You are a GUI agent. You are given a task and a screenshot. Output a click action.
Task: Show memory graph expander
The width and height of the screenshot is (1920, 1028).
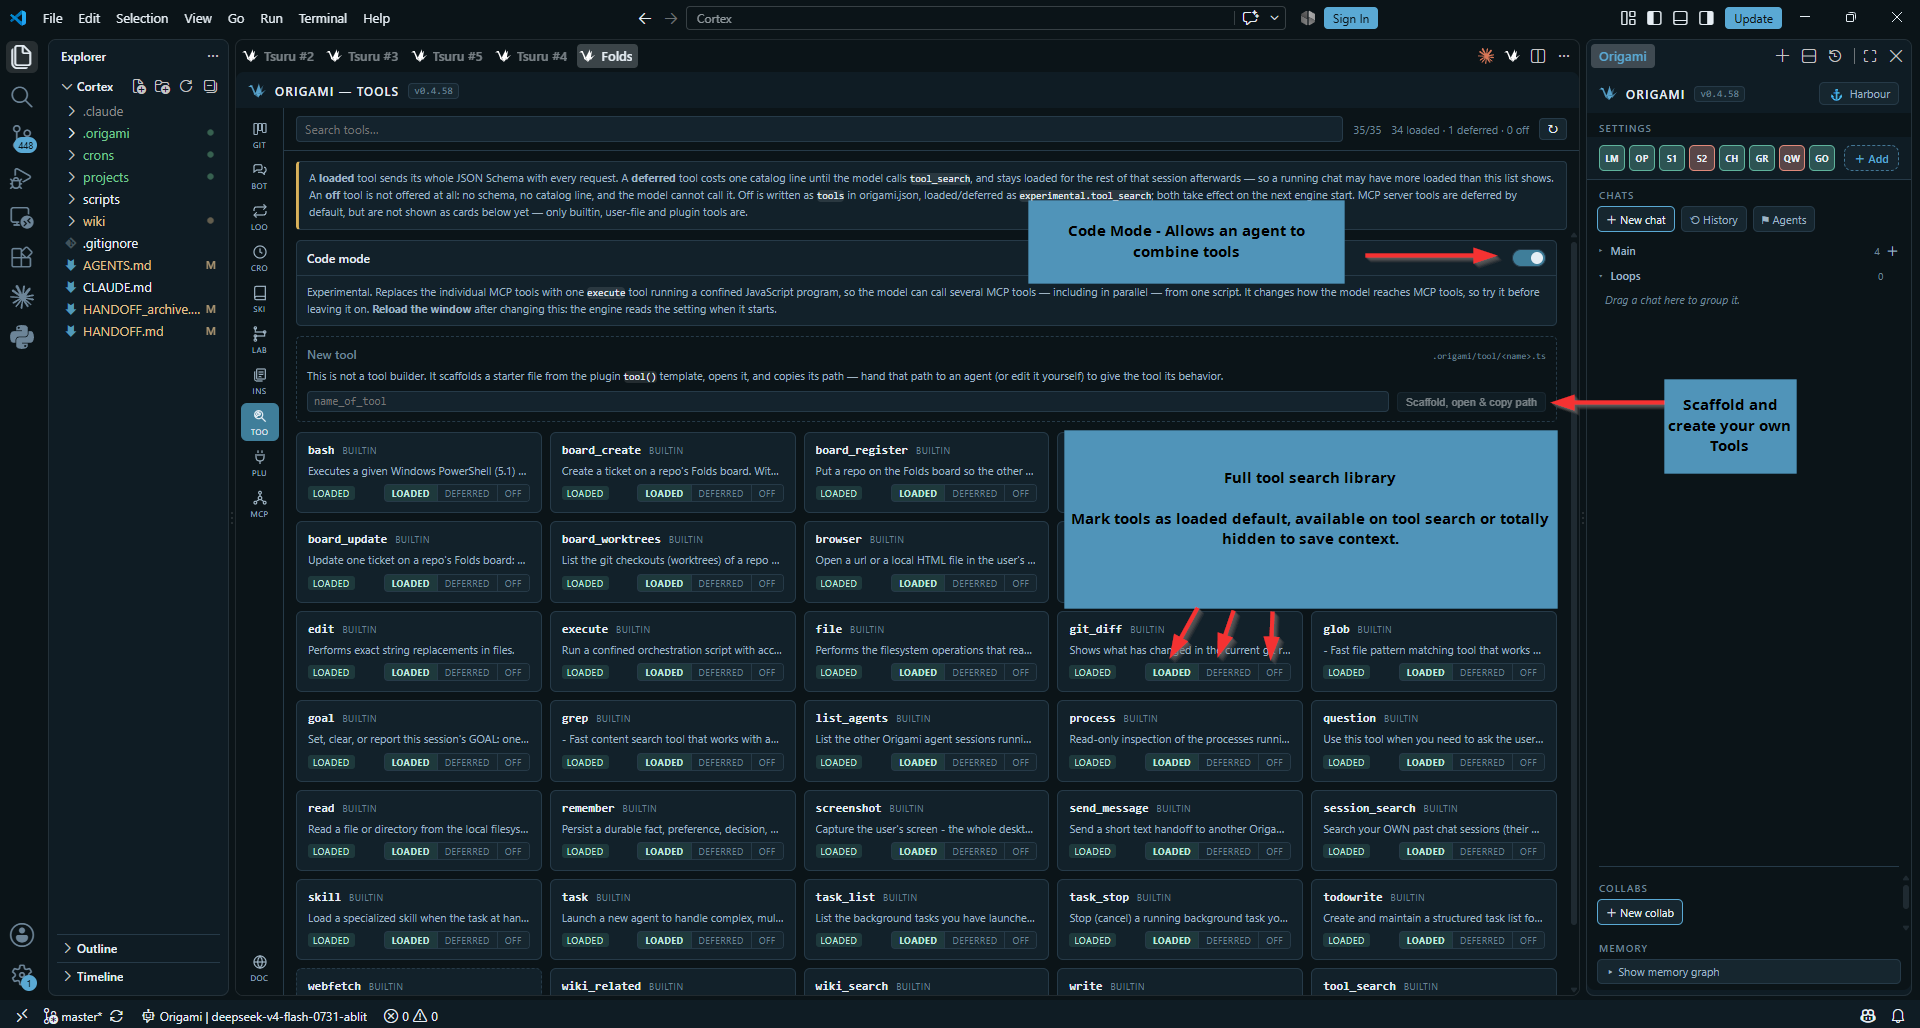click(x=1748, y=972)
